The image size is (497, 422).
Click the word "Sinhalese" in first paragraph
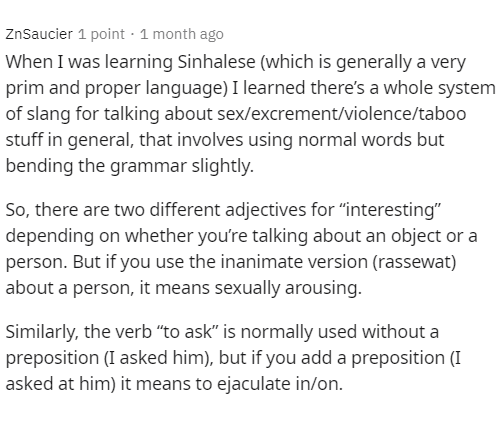[x=216, y=62]
